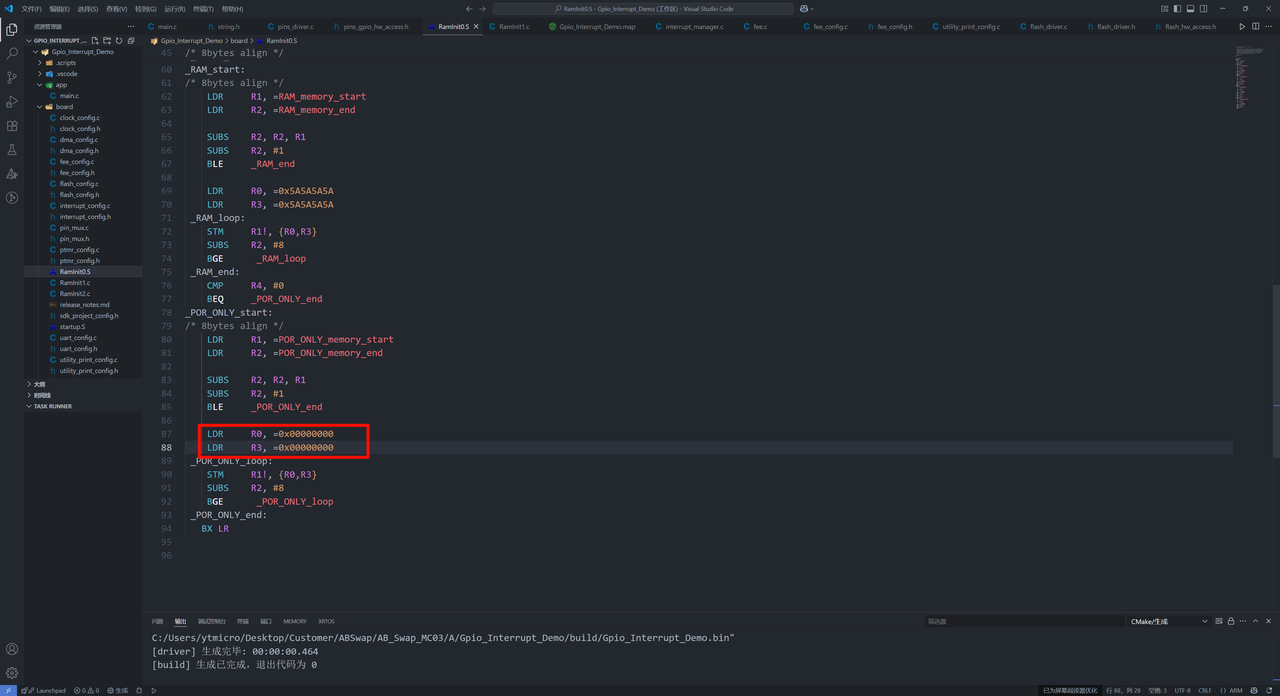The image size is (1280, 696).
Task: Collapse all folders in explorer
Action: tap(131, 40)
